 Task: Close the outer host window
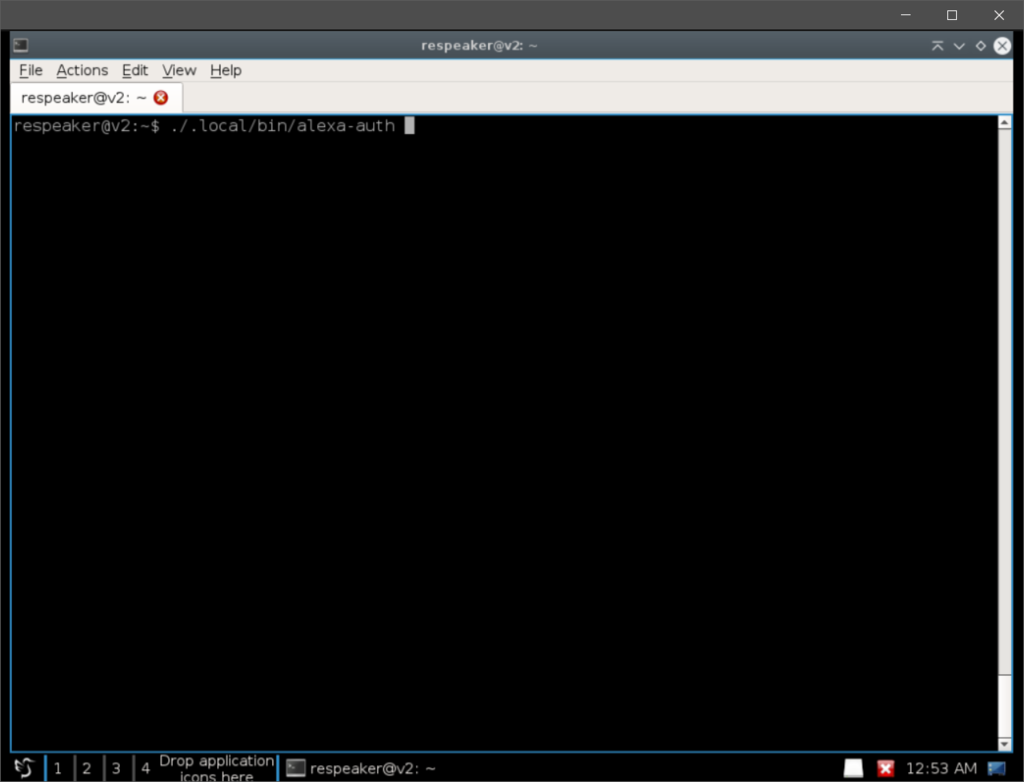click(x=999, y=14)
